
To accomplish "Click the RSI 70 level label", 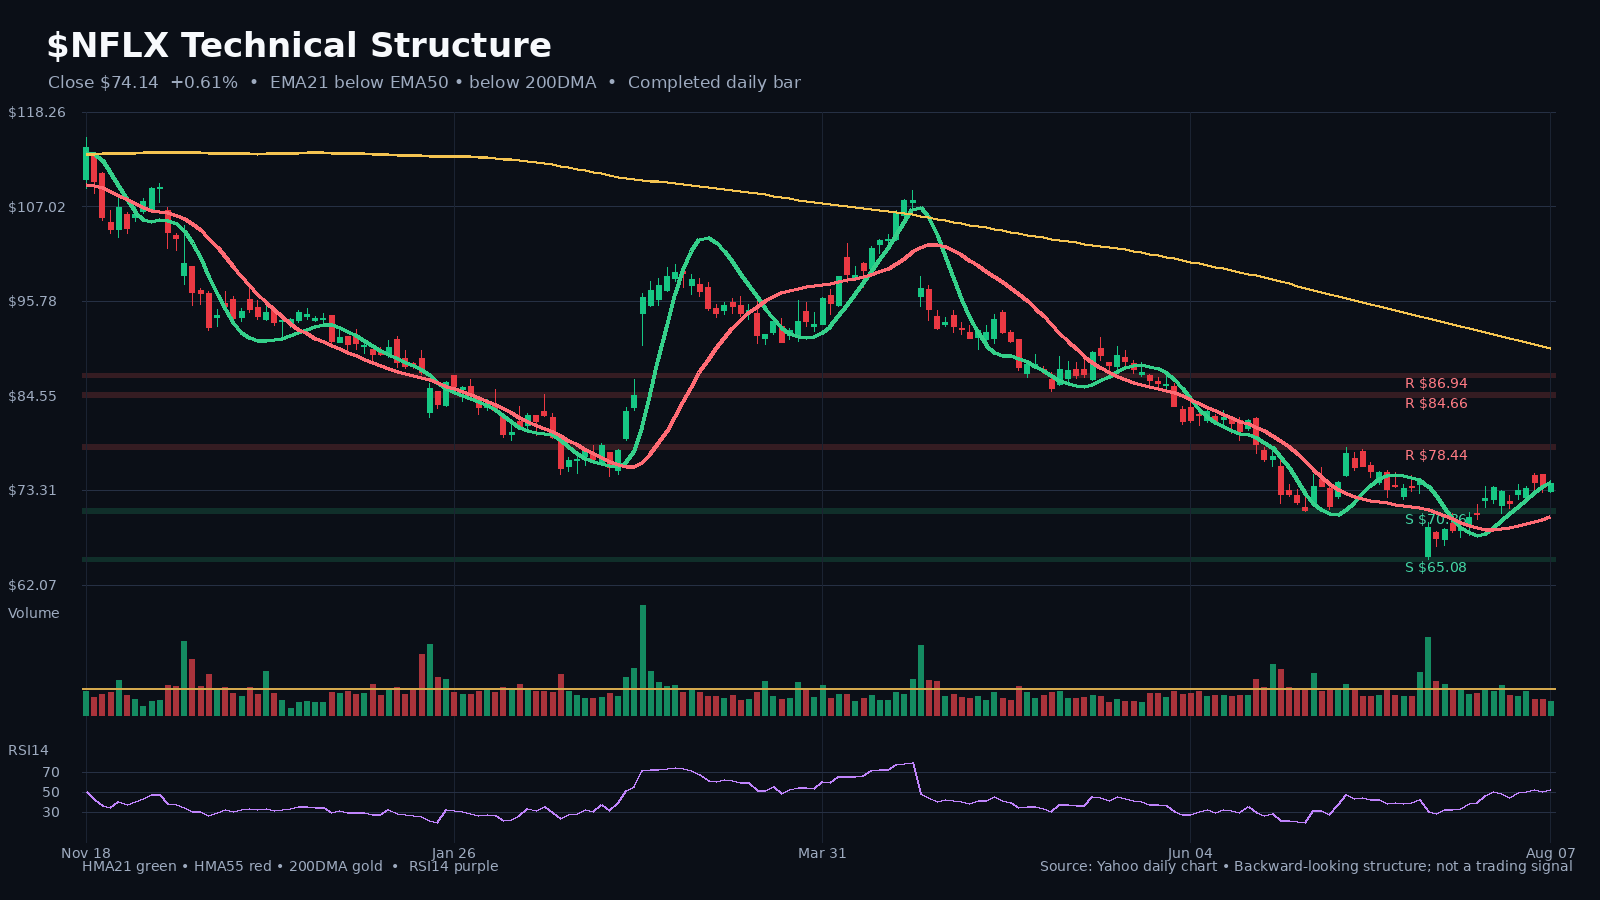I will click(51, 772).
